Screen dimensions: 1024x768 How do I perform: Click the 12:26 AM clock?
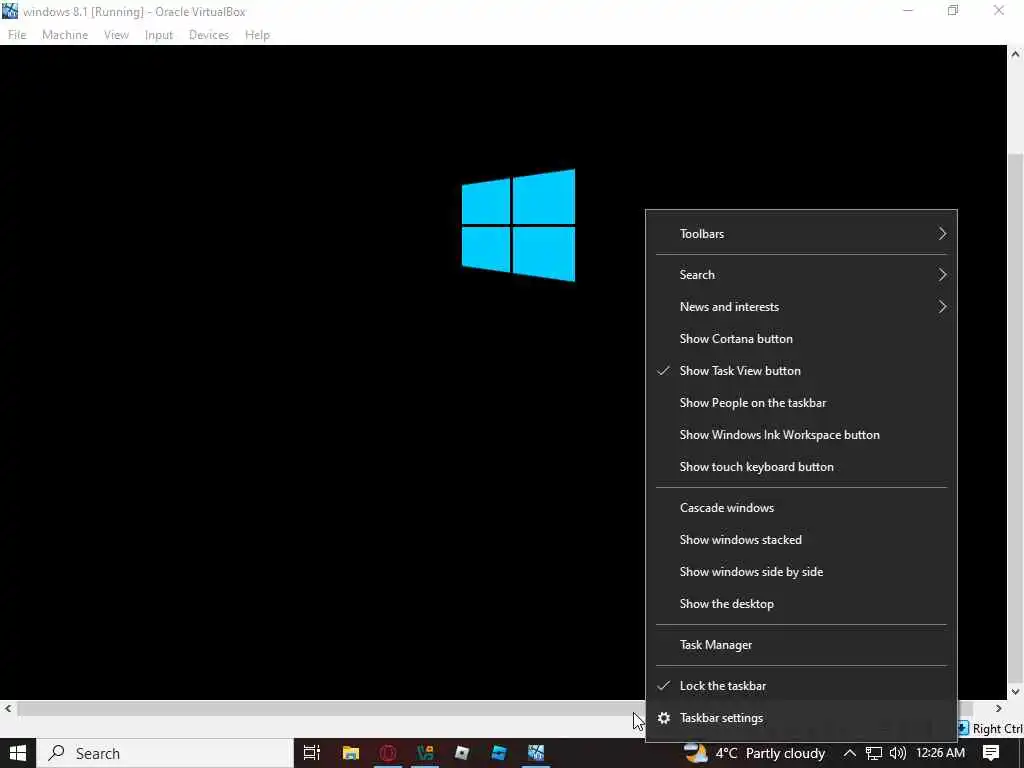pos(940,753)
